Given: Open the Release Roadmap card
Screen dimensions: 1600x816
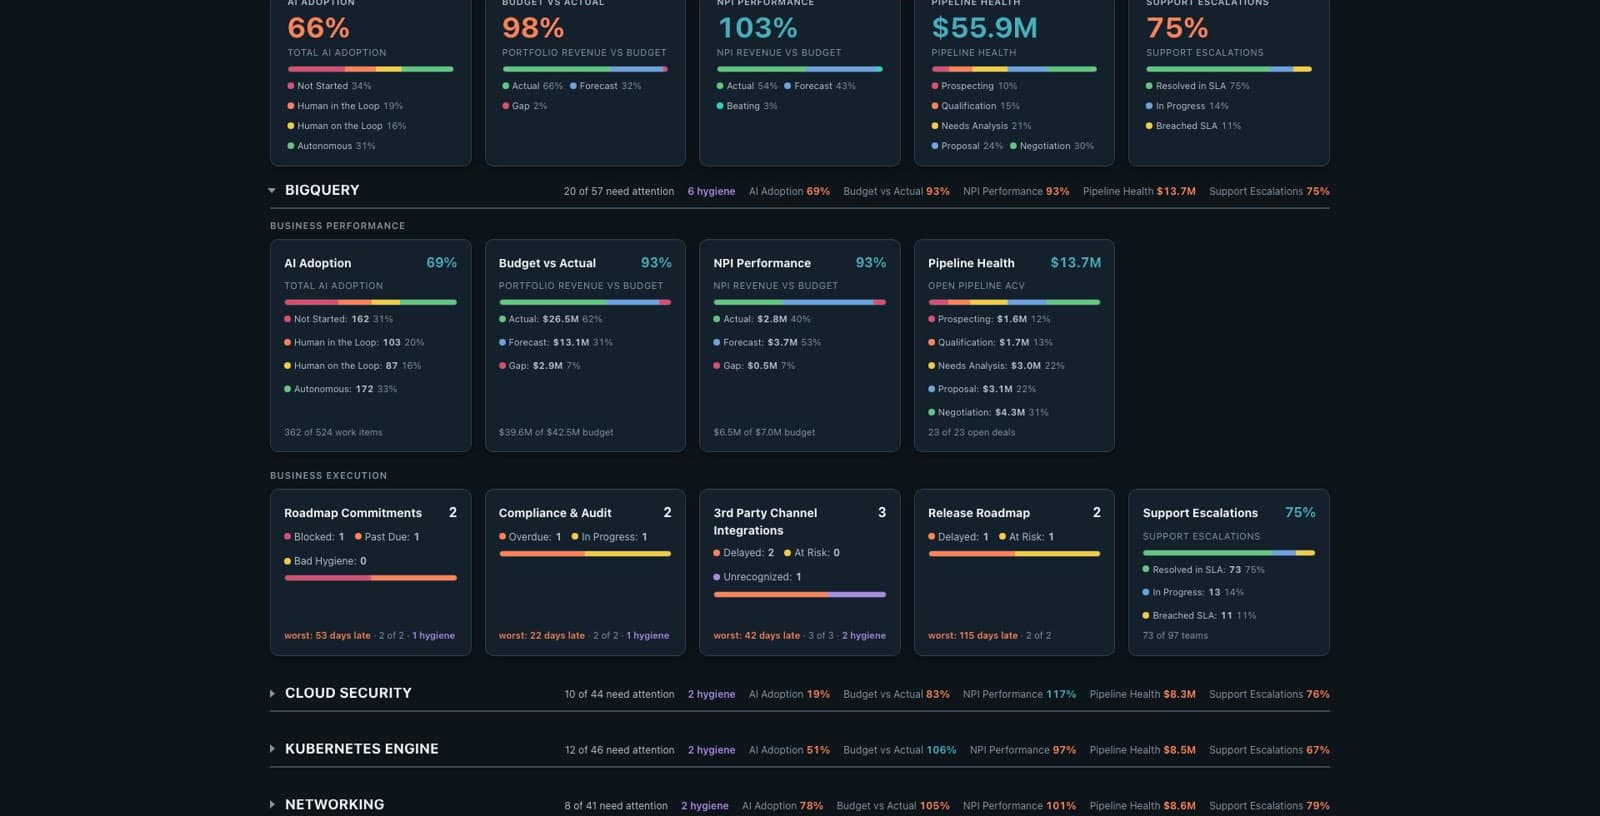Looking at the screenshot, I should (1014, 572).
